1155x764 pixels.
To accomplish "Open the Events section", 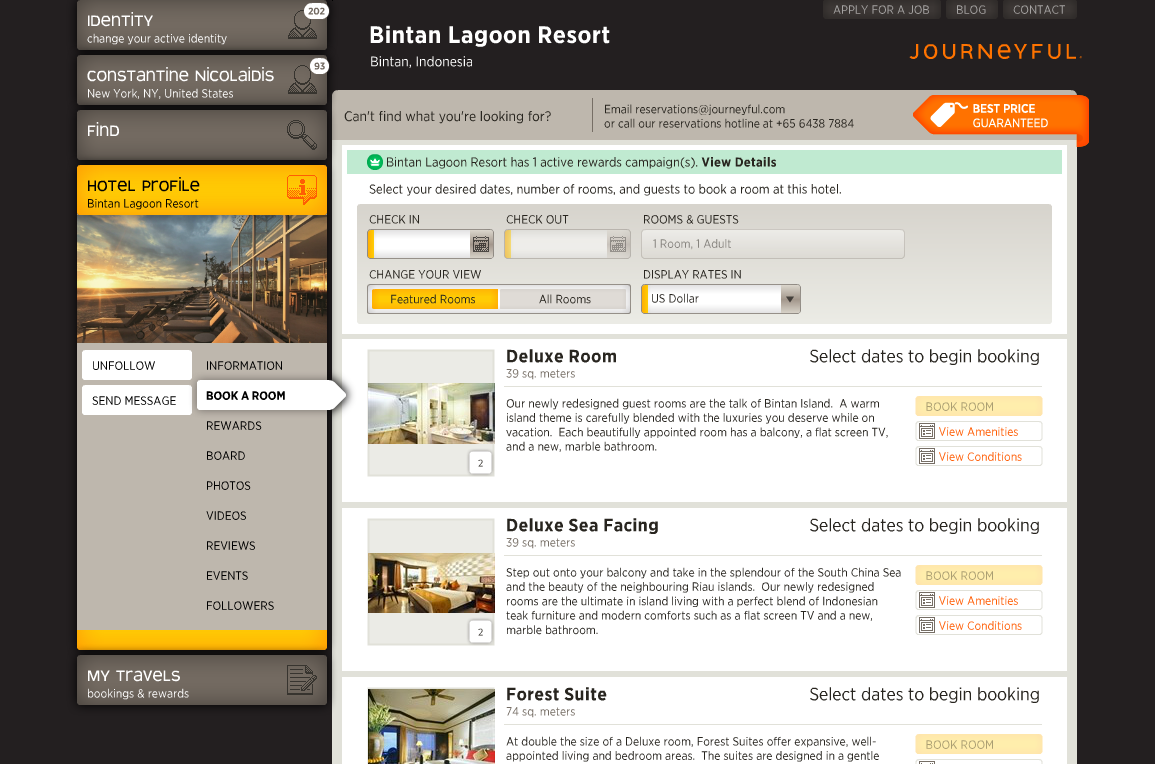I will (227, 576).
